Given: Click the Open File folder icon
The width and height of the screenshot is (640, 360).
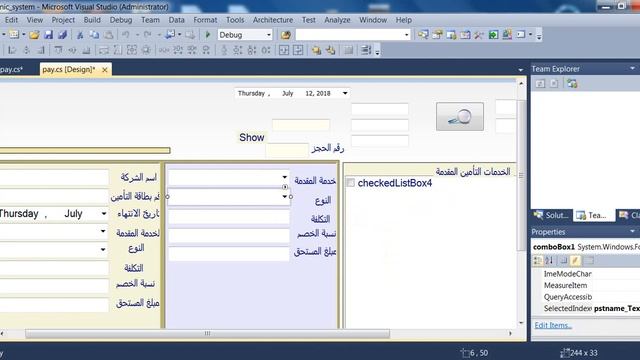Looking at the screenshot, I should click(x=34, y=35).
